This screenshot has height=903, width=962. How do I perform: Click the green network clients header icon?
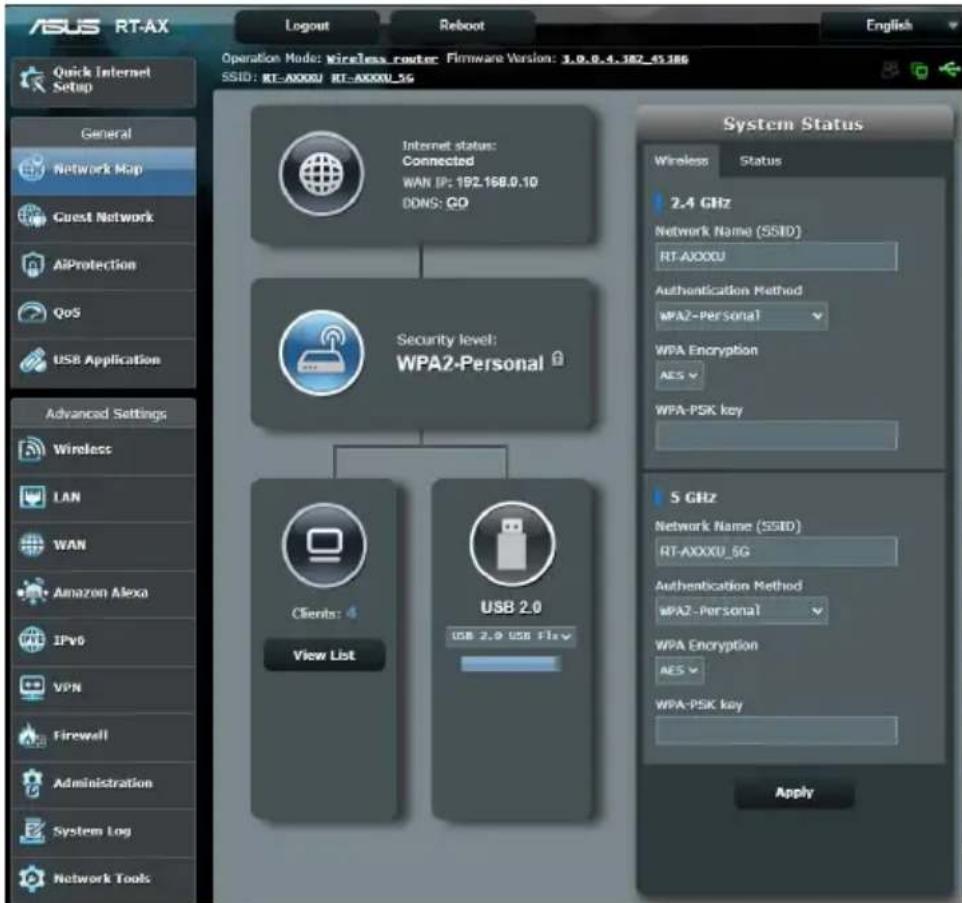click(x=919, y=71)
